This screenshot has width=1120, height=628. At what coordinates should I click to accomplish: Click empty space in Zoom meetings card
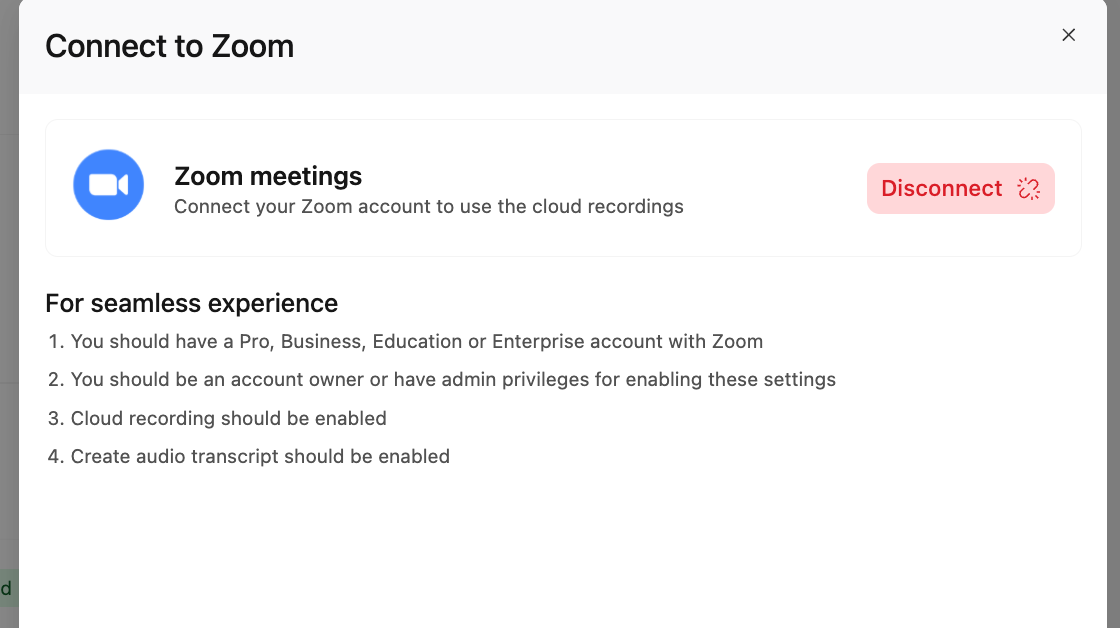(x=775, y=188)
